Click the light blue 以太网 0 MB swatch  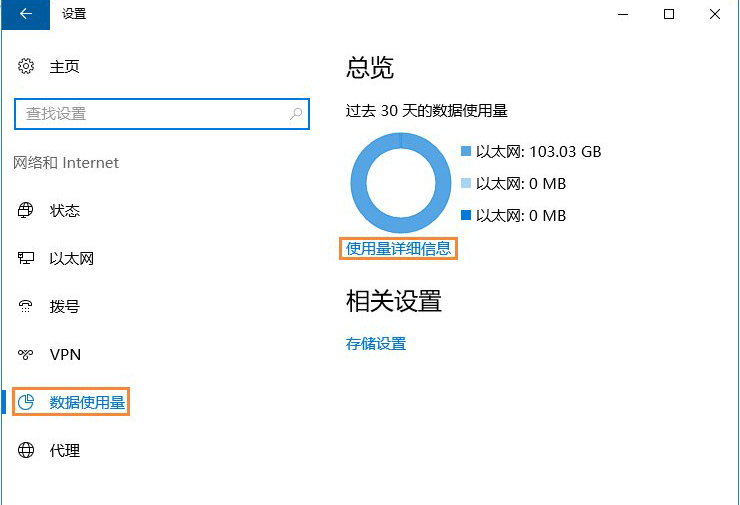tap(466, 183)
